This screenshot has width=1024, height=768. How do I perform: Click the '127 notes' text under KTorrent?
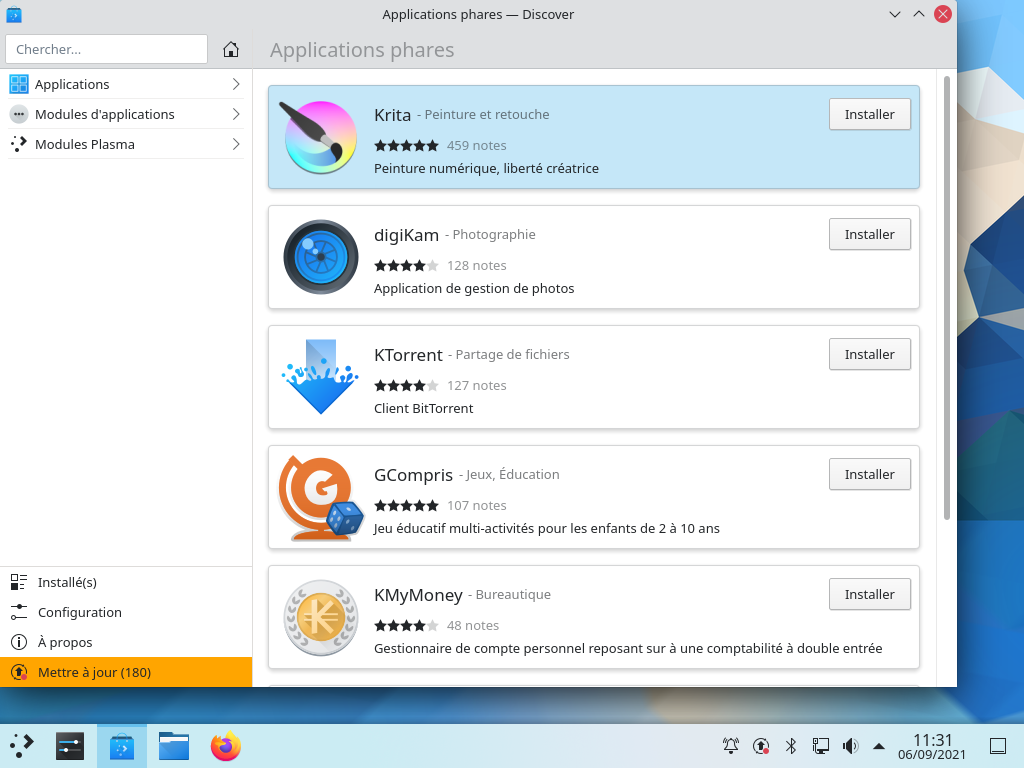point(477,385)
